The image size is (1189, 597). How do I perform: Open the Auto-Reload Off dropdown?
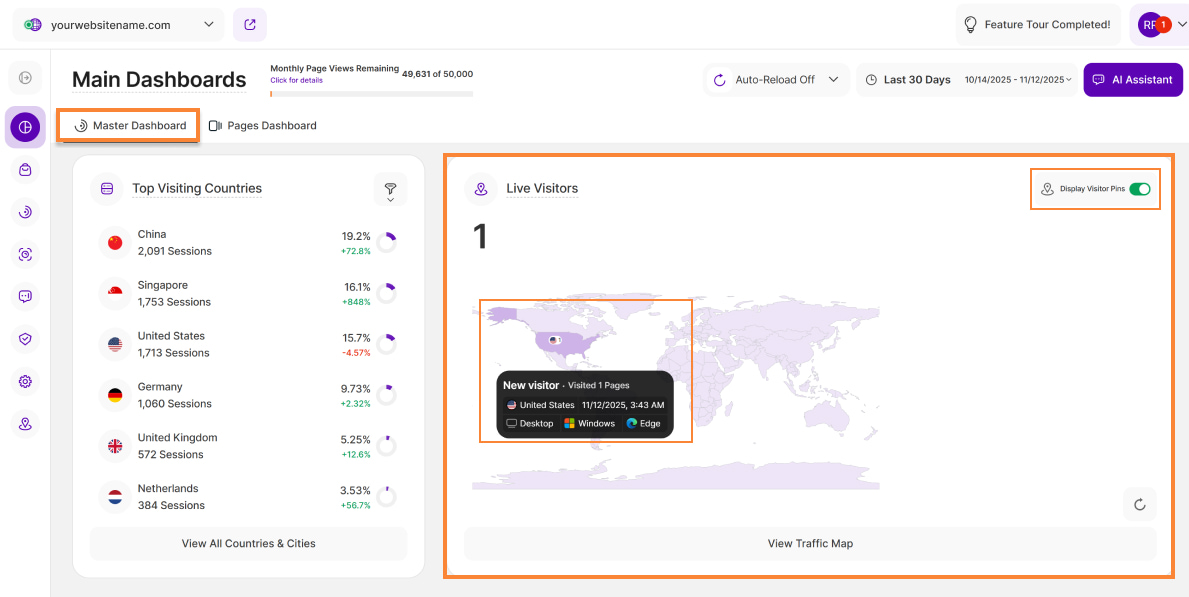click(x=776, y=80)
